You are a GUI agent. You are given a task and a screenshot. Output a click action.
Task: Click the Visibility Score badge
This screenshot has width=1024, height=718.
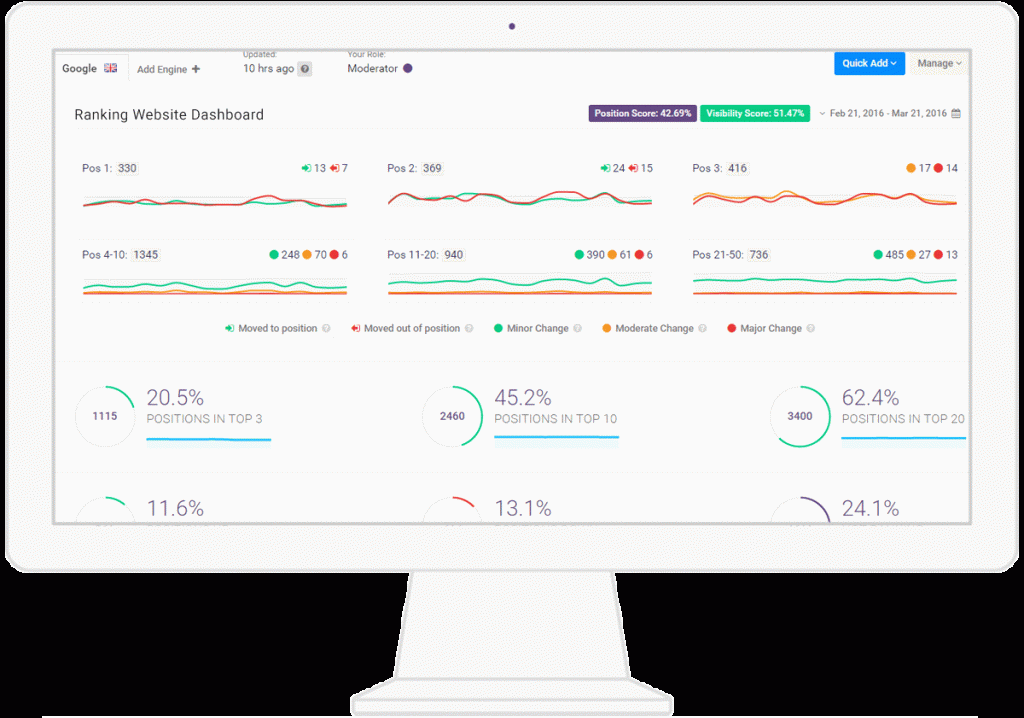point(755,113)
